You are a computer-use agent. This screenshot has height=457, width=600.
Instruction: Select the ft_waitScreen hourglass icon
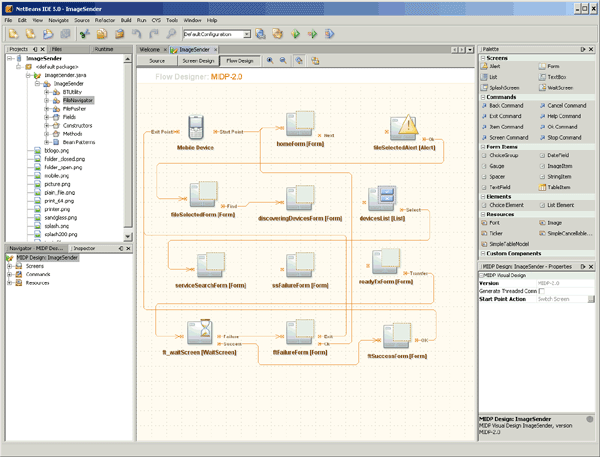coord(199,332)
